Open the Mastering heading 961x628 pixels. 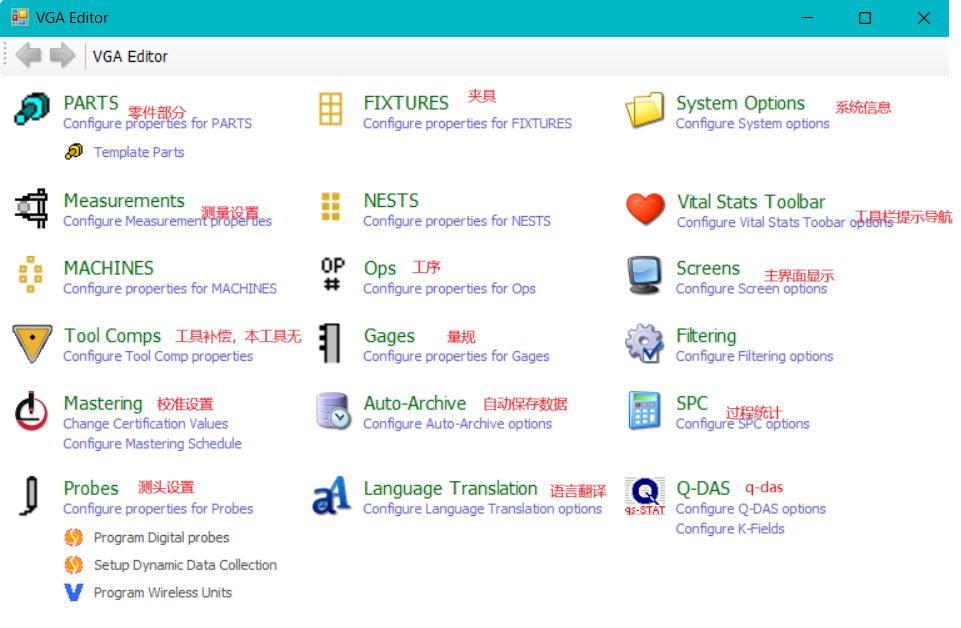point(103,404)
